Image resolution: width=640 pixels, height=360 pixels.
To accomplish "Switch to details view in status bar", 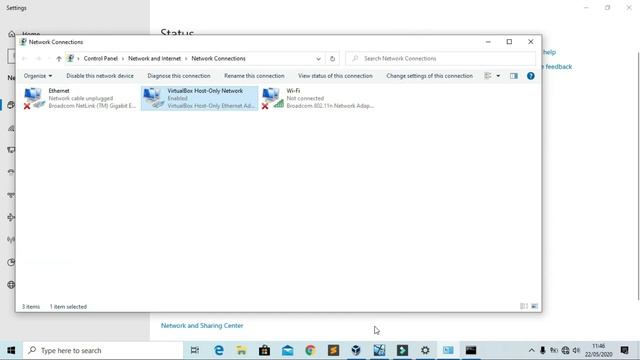I will click(x=524, y=306).
